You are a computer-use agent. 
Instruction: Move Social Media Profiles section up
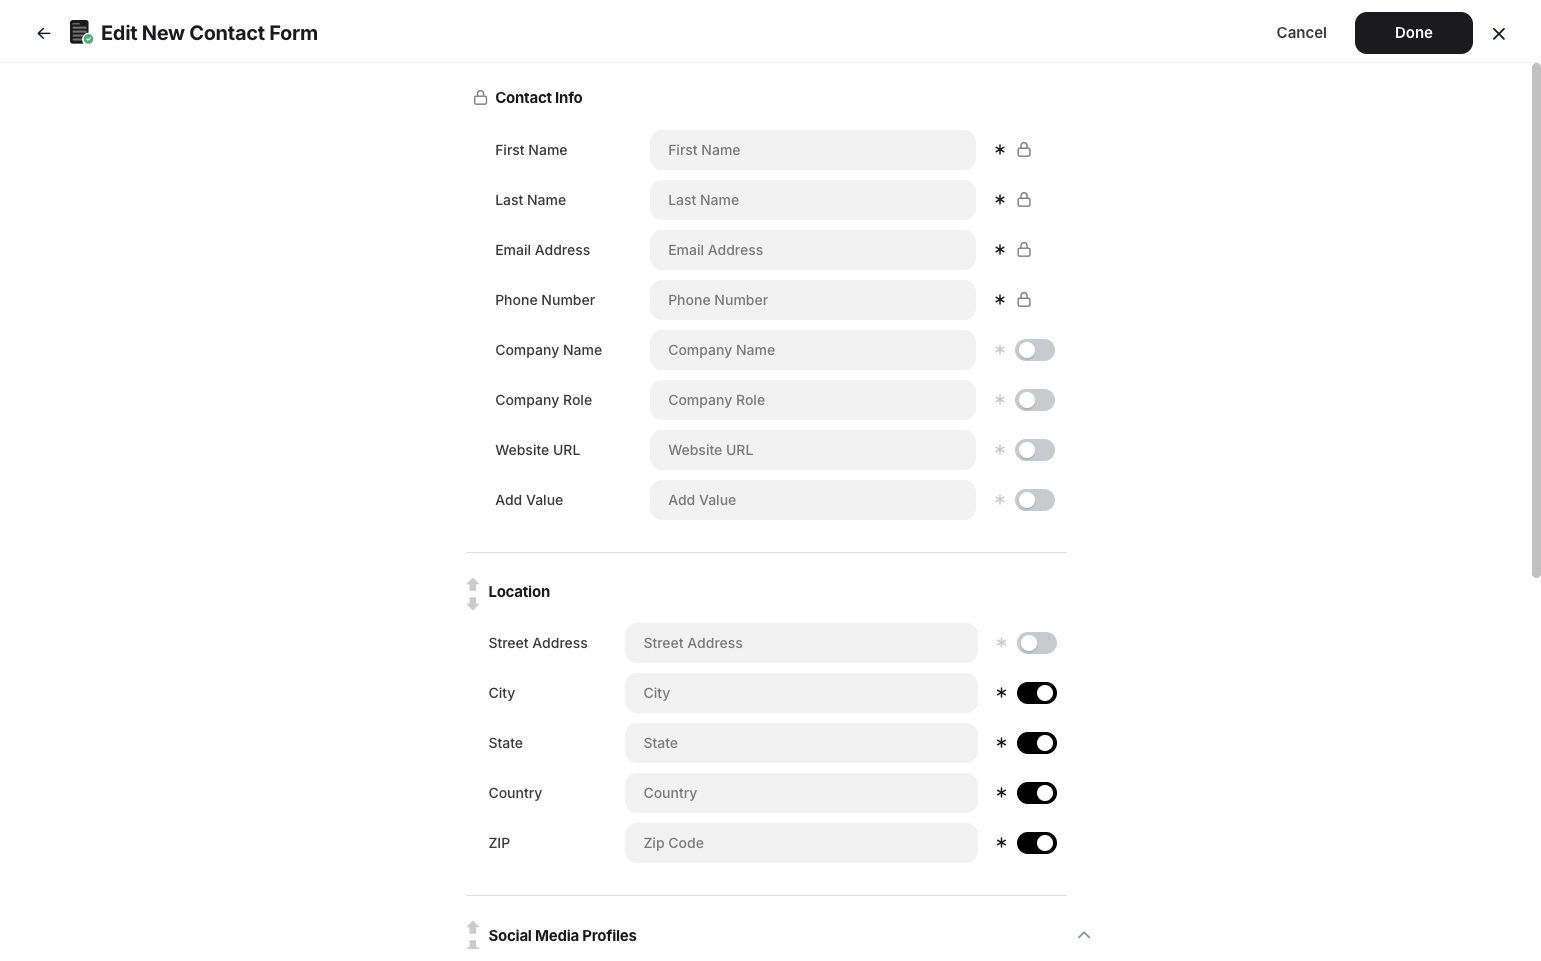coord(473,927)
